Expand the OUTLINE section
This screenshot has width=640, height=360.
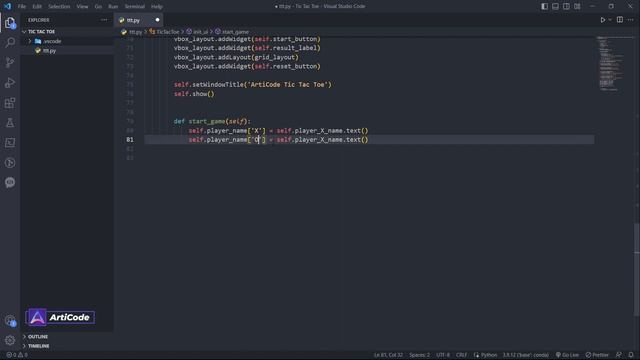38,337
